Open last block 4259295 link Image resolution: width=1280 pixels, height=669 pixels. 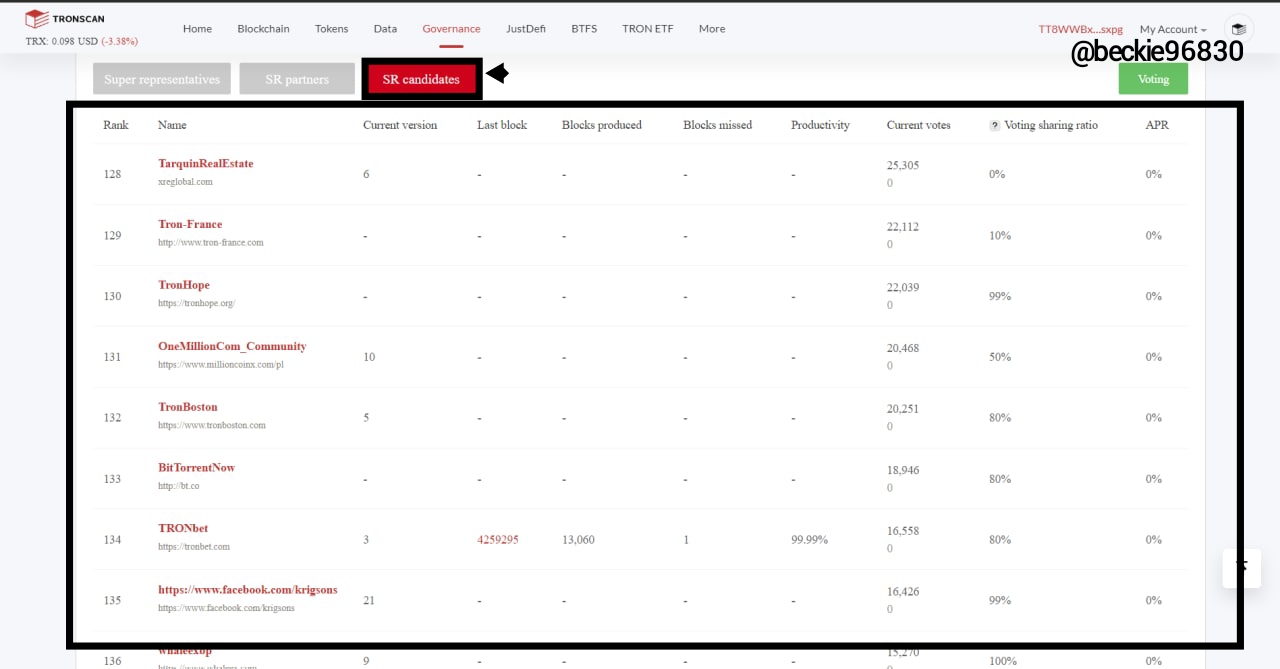pos(498,540)
